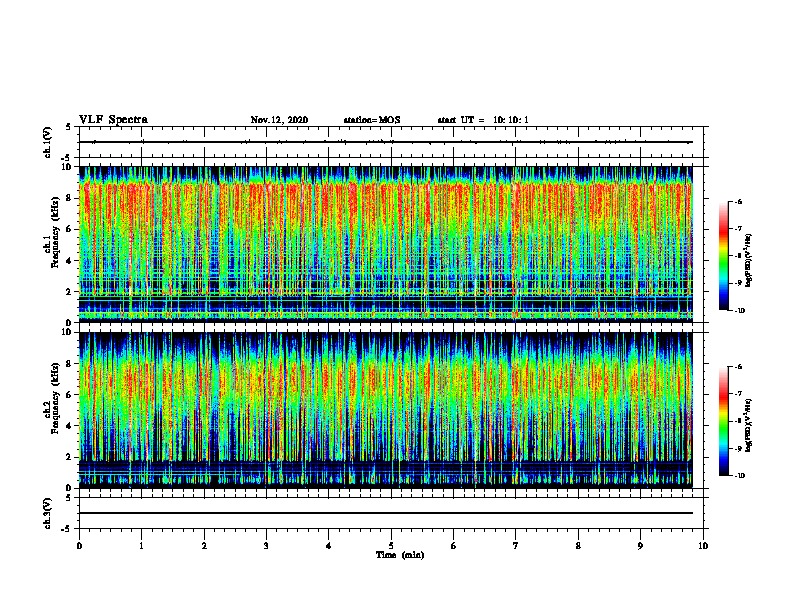Click time axis tick label "9"
The image size is (792, 612).
[640, 546]
